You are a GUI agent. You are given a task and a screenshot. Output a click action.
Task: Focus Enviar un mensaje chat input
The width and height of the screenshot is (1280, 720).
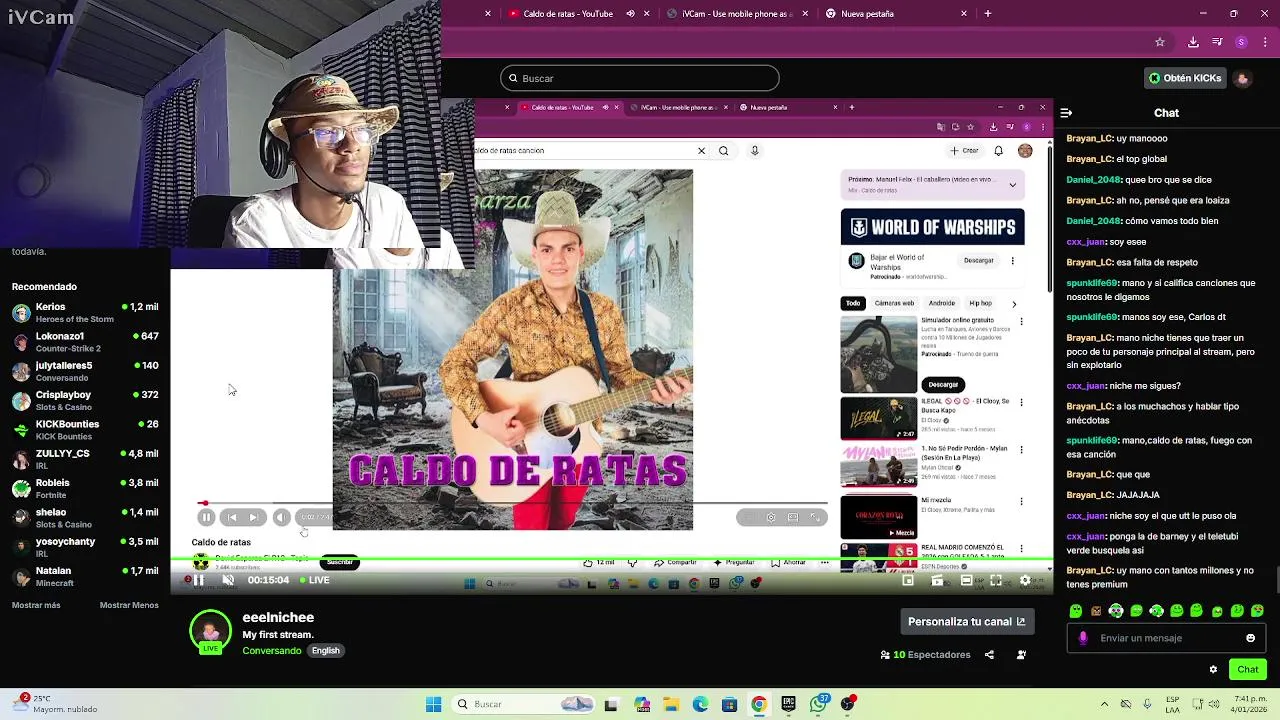coord(1166,638)
